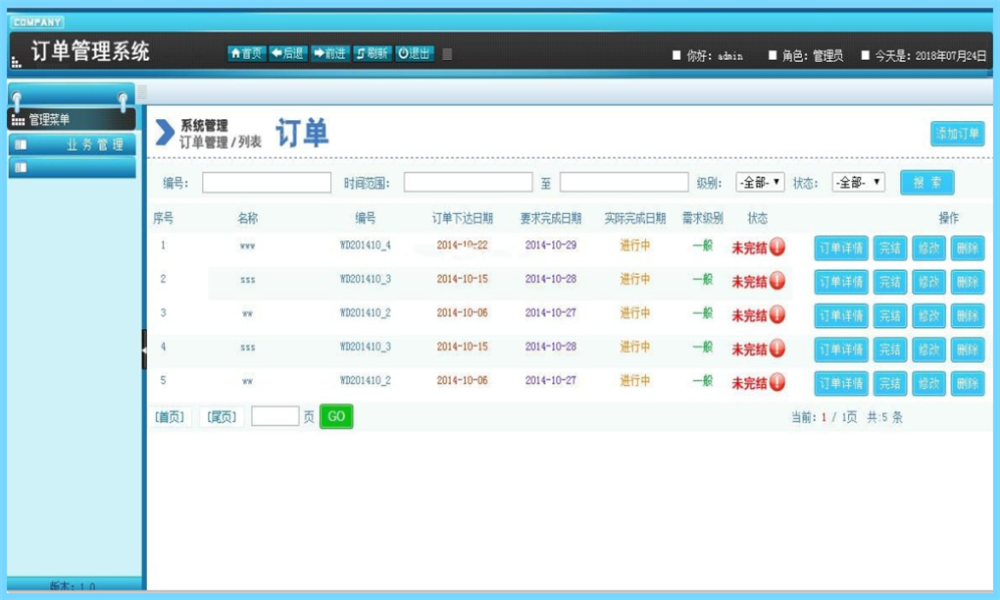Image resolution: width=1000 pixels, height=600 pixels.
Task: Click order name 'vvv' in row 1
Action: coord(247,246)
